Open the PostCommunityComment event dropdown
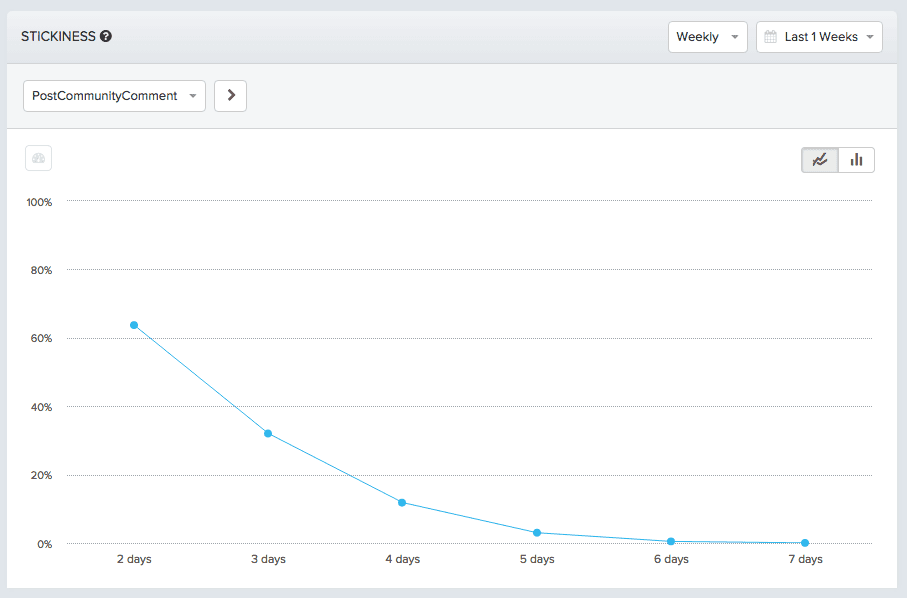 click(x=113, y=95)
